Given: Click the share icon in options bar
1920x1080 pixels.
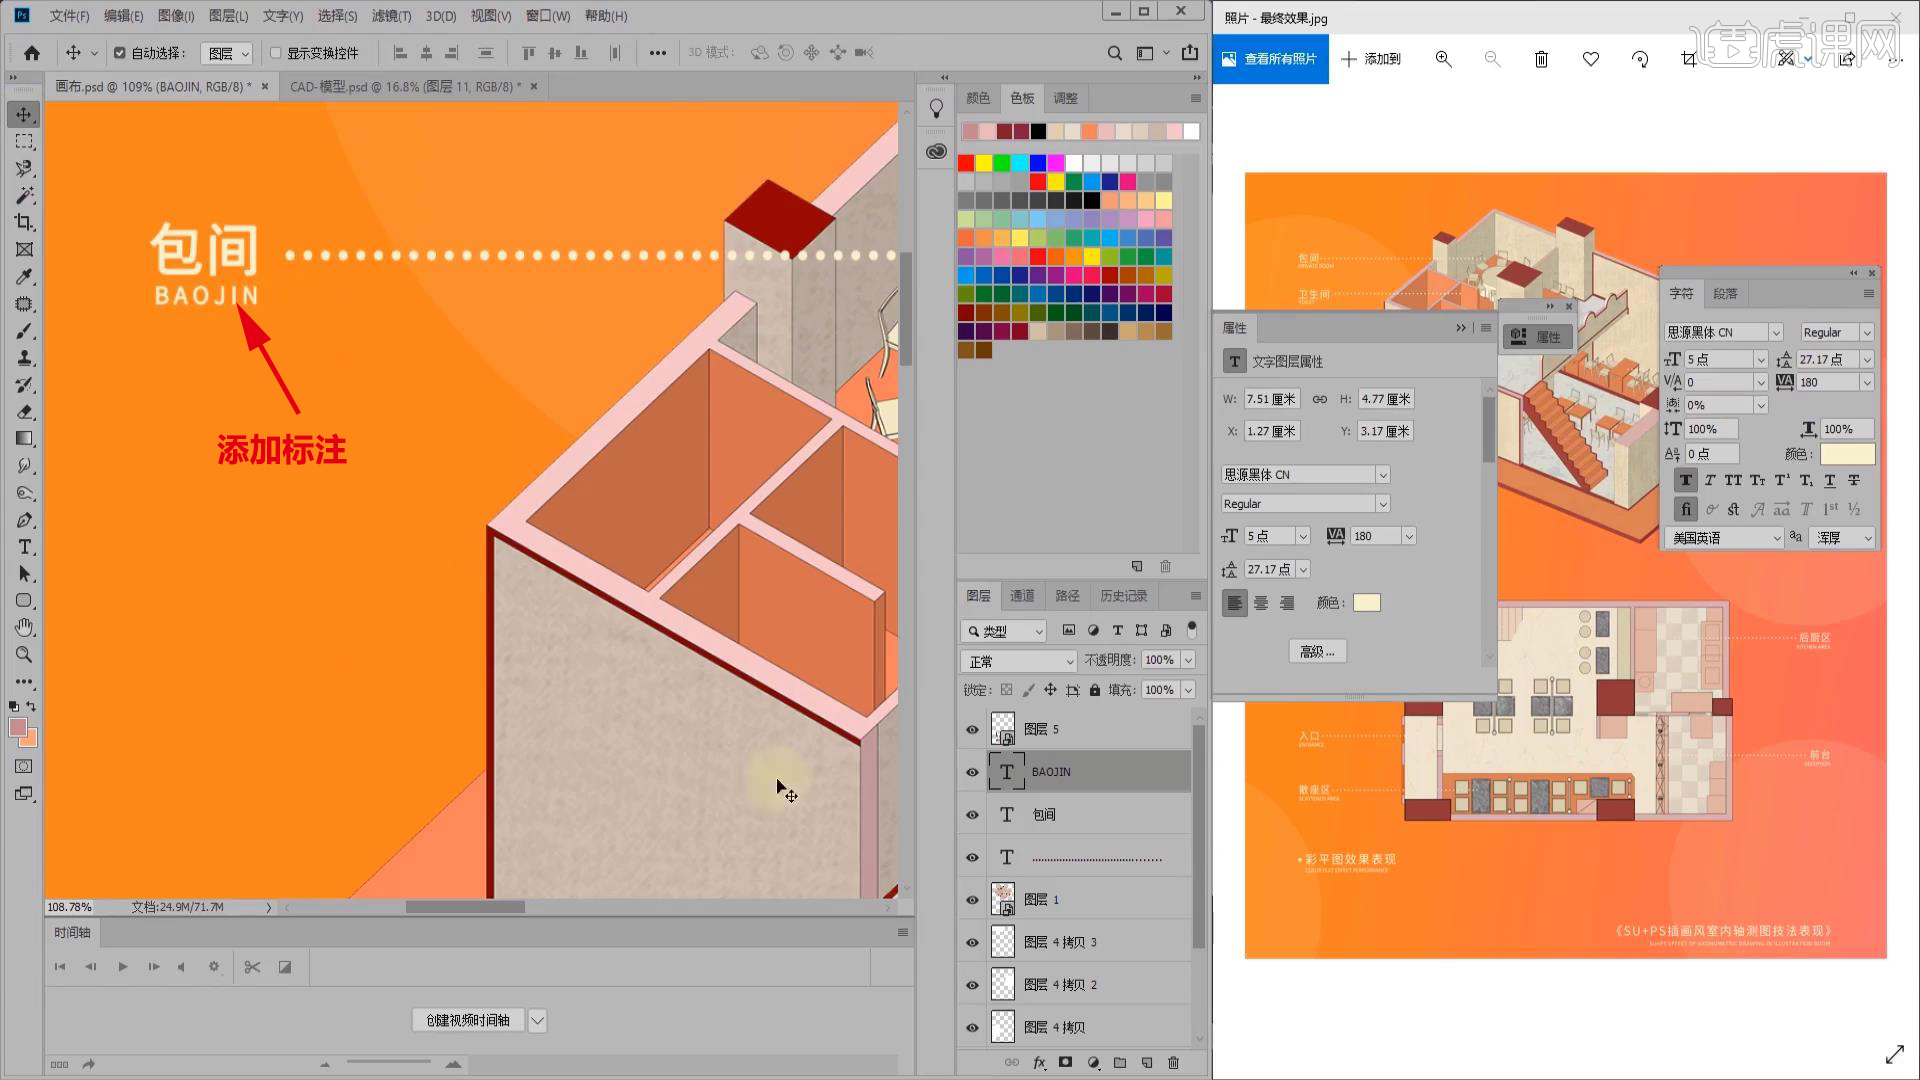Looking at the screenshot, I should coord(1190,53).
